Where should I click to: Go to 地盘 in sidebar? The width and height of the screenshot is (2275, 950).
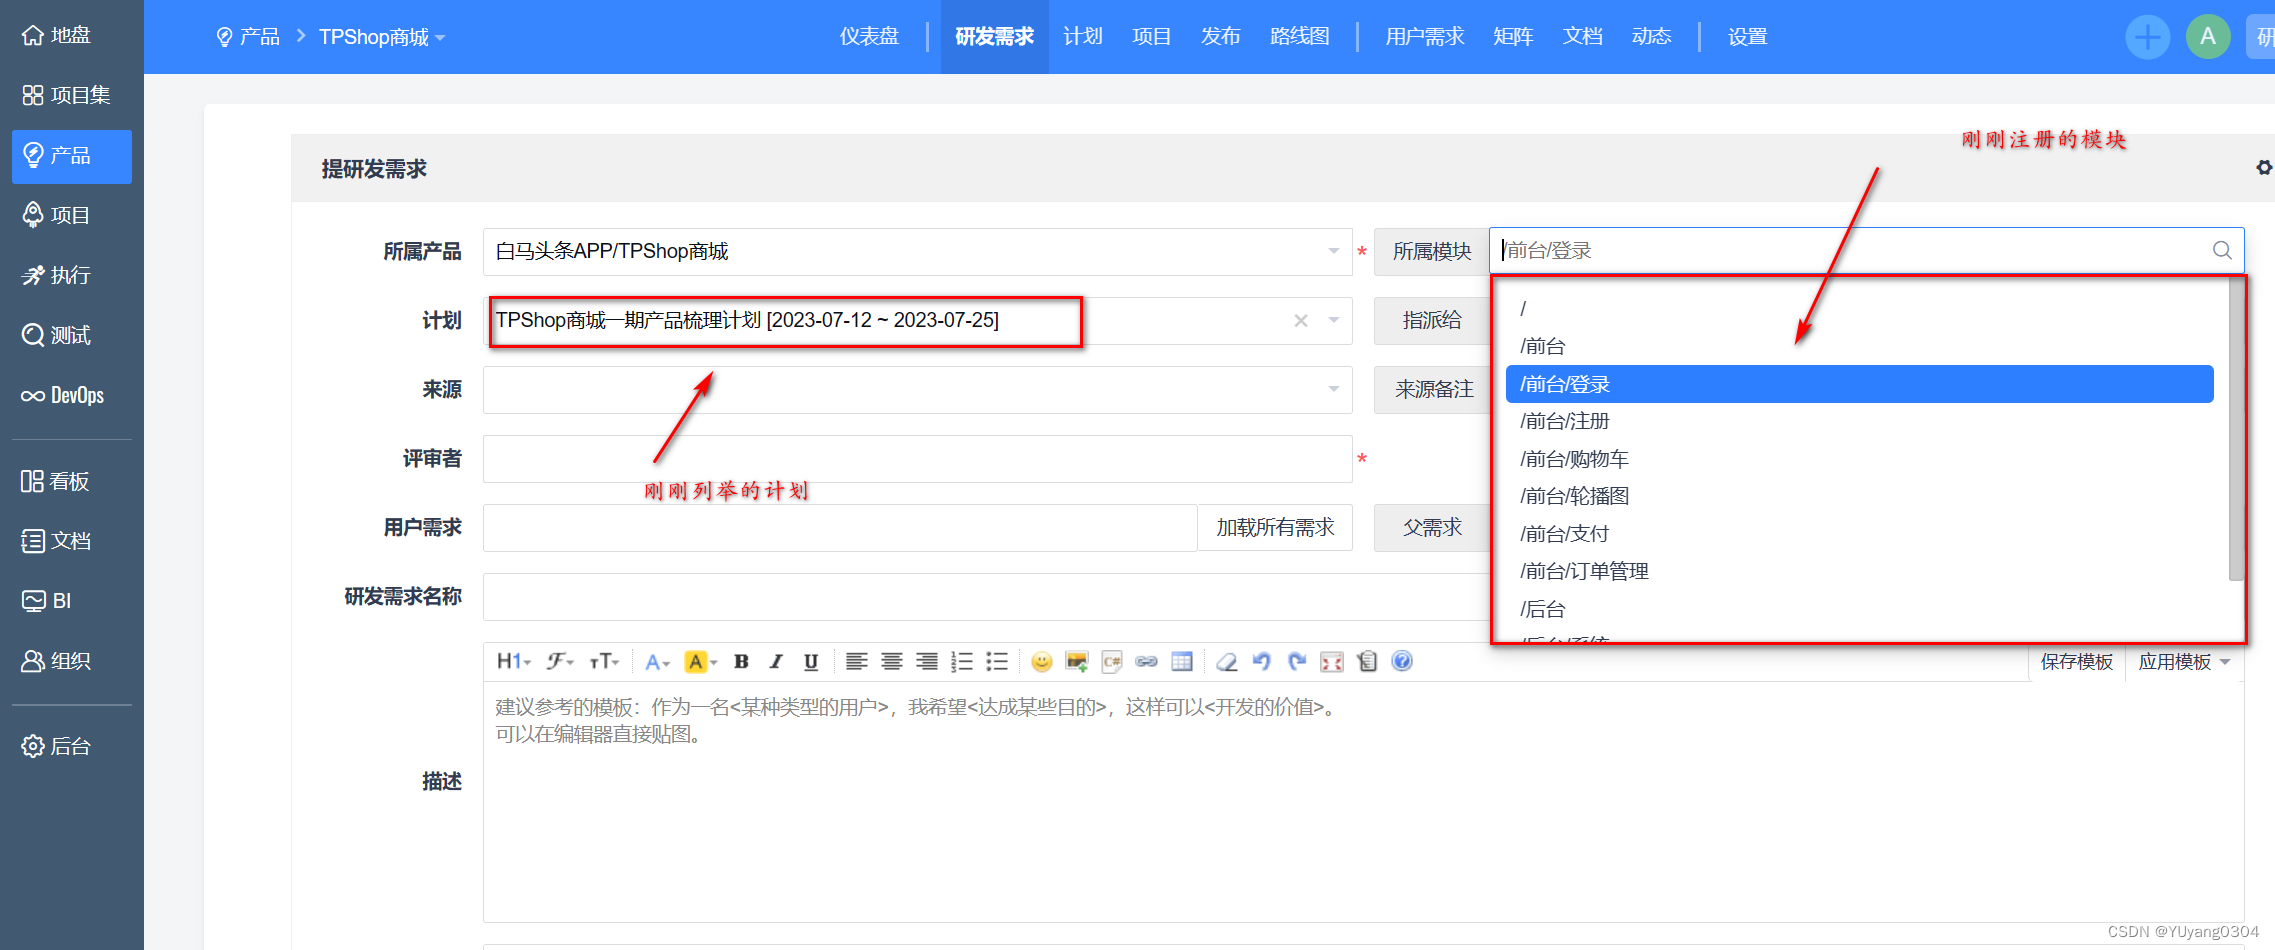[72, 36]
